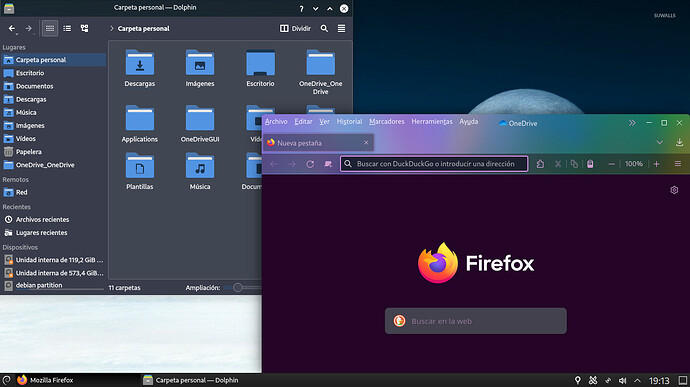Open the Marcadores menu

pos(387,122)
